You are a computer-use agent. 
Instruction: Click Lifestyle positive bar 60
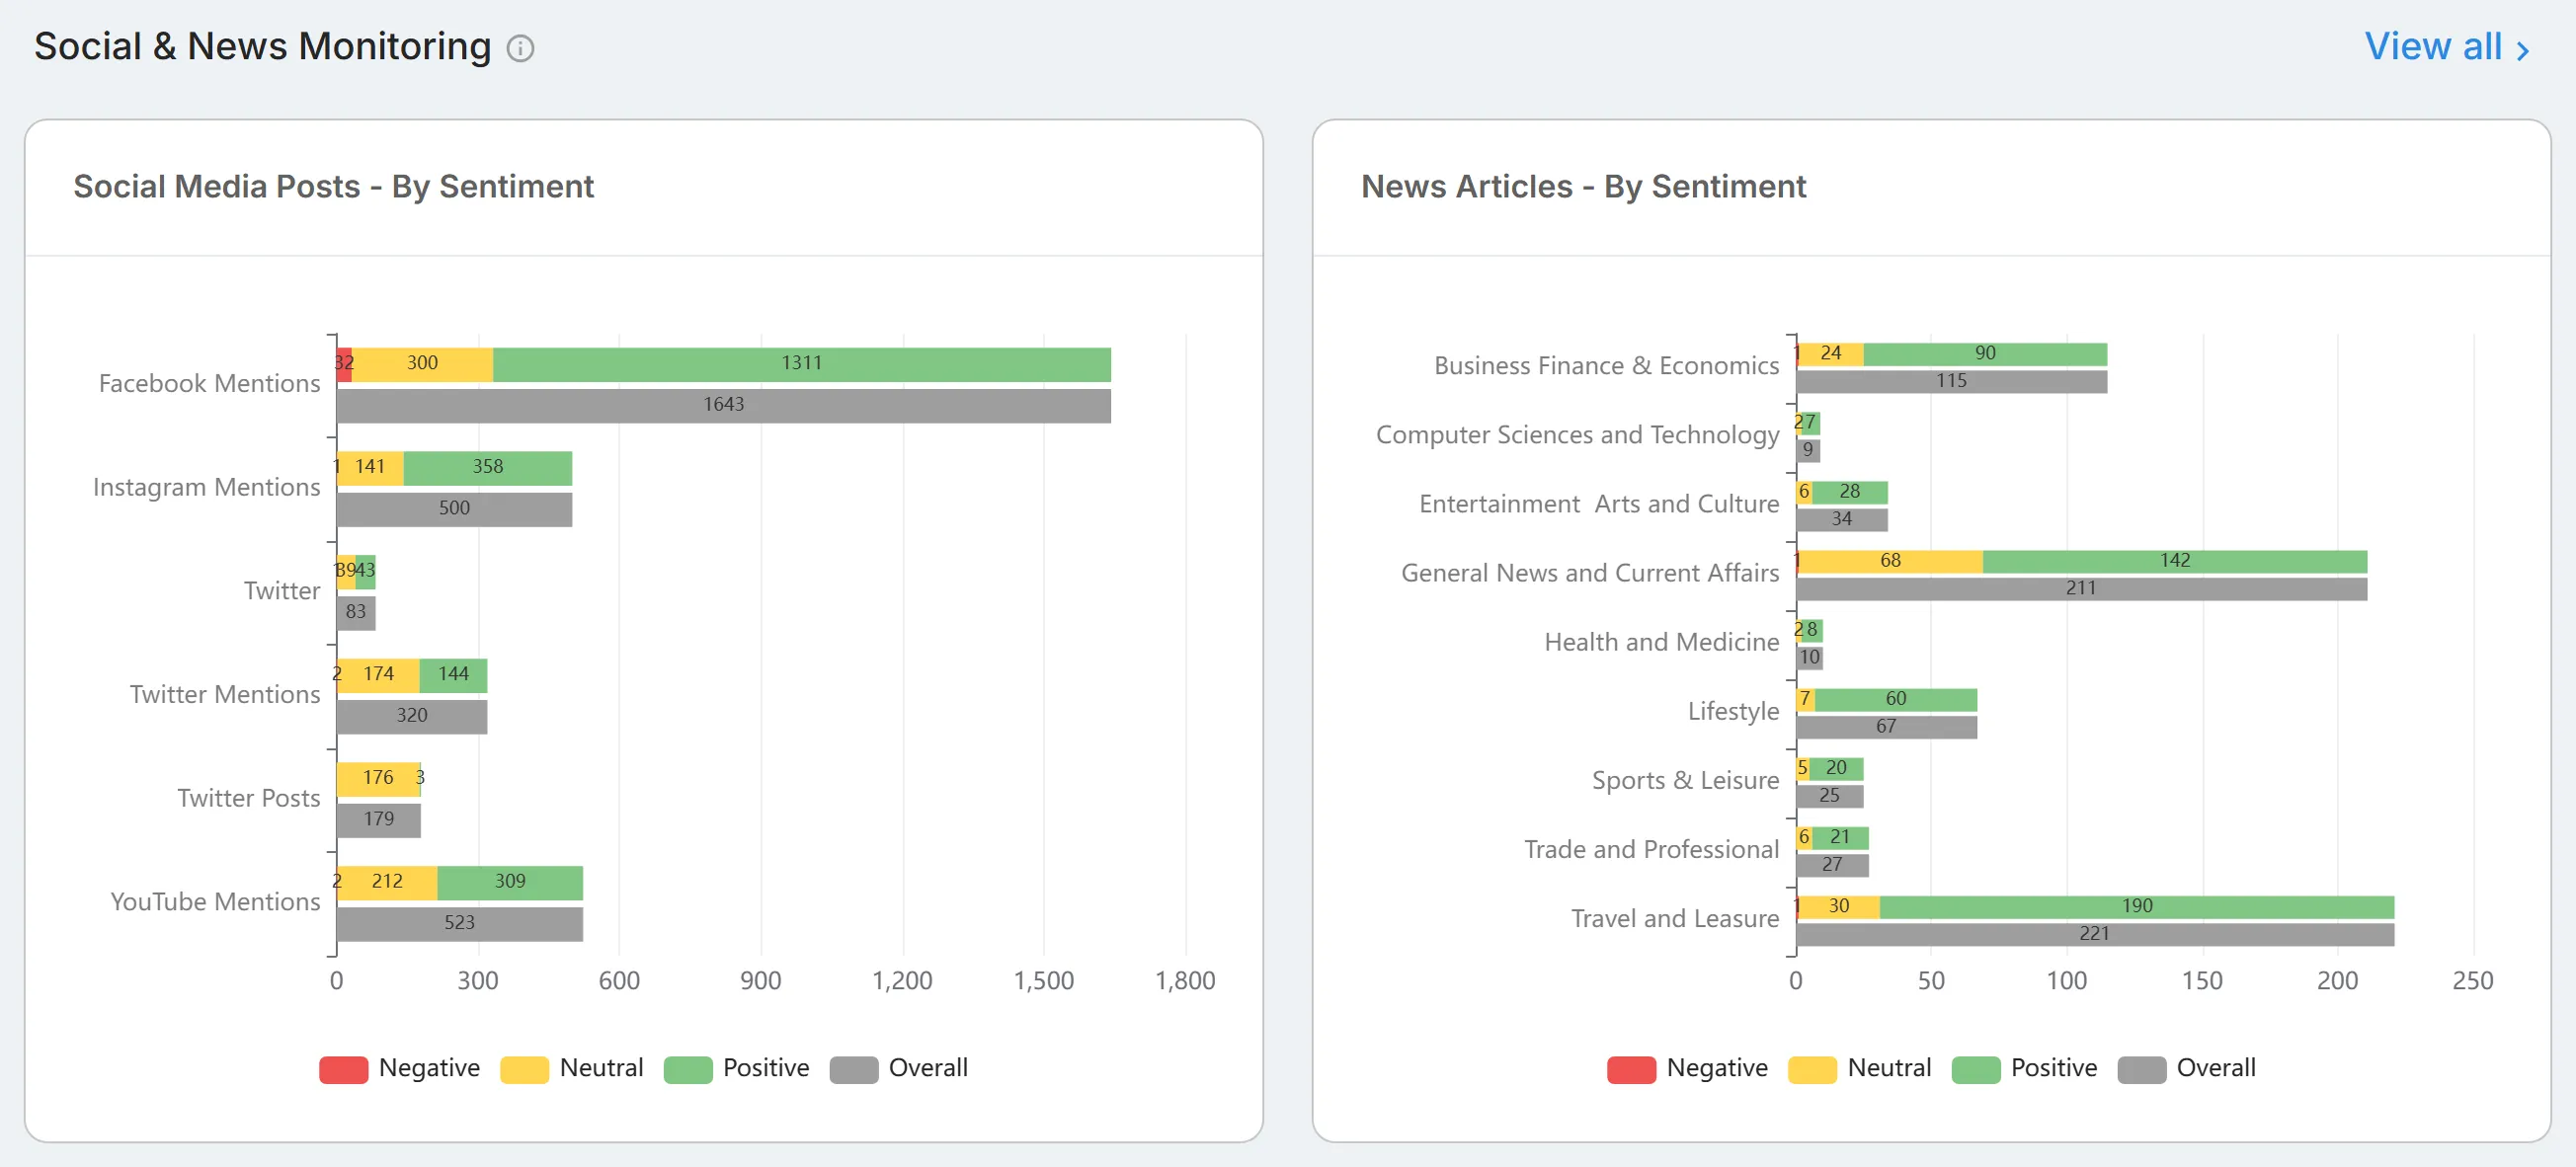click(x=1896, y=699)
